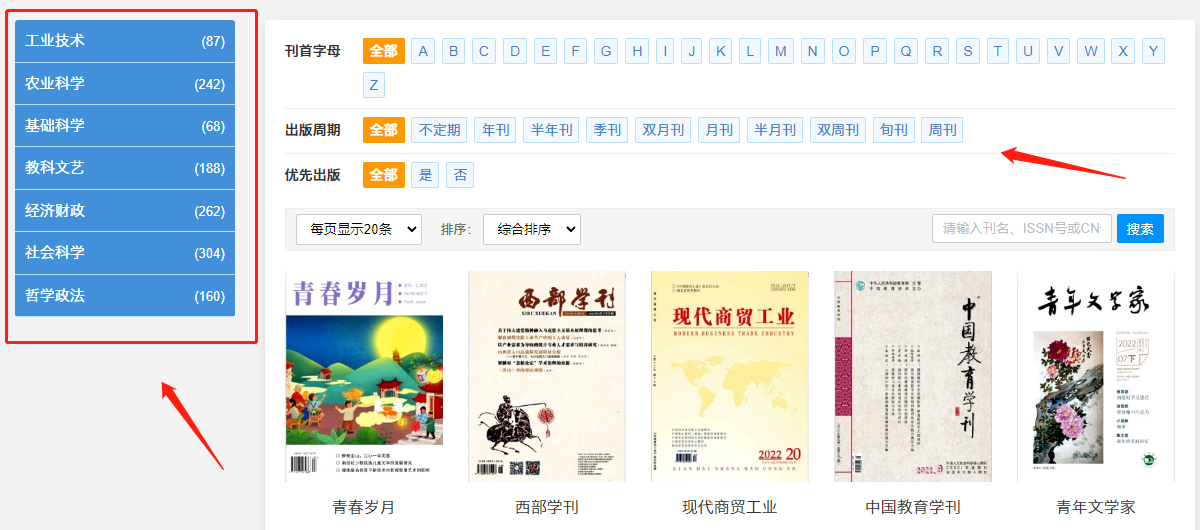1200x530 pixels.
Task: Open 中国教育学刊 journal cover
Action: click(x=913, y=376)
